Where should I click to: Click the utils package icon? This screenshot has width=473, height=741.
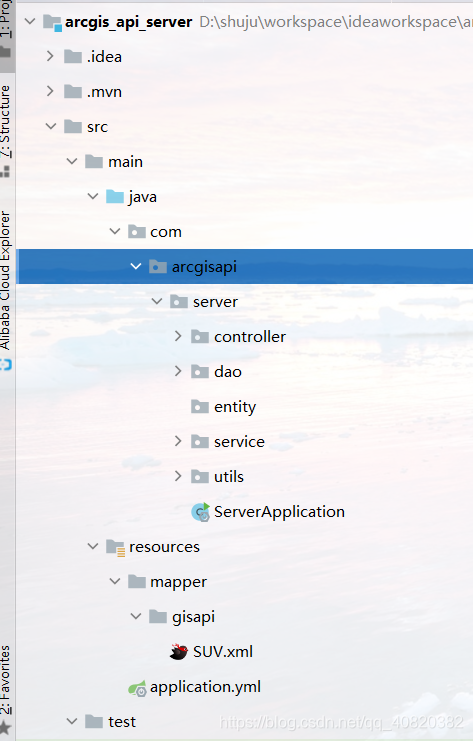pyautogui.click(x=200, y=476)
